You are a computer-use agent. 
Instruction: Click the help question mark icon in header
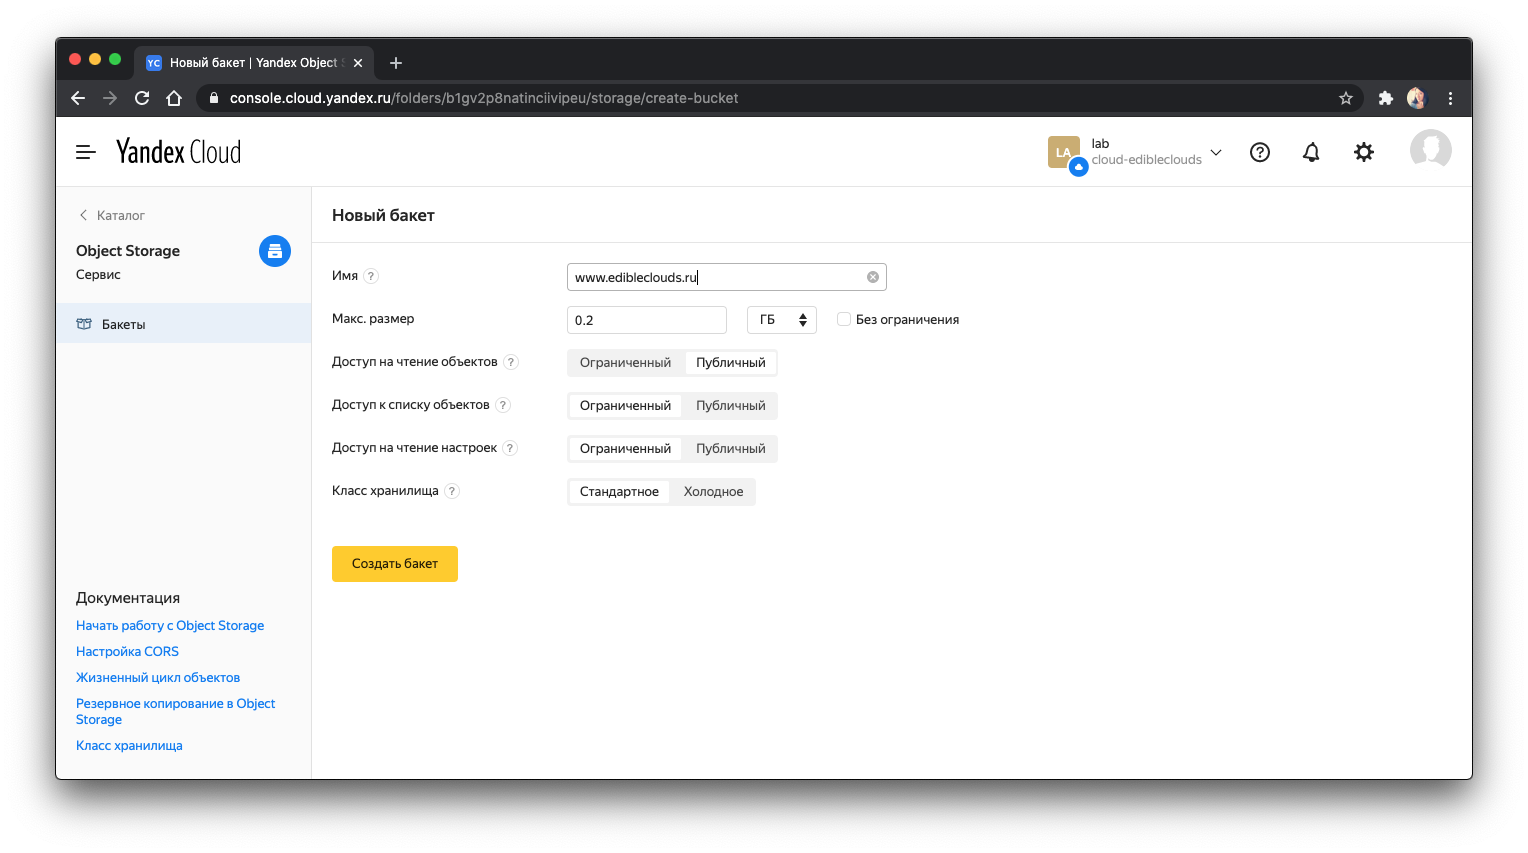(1260, 152)
